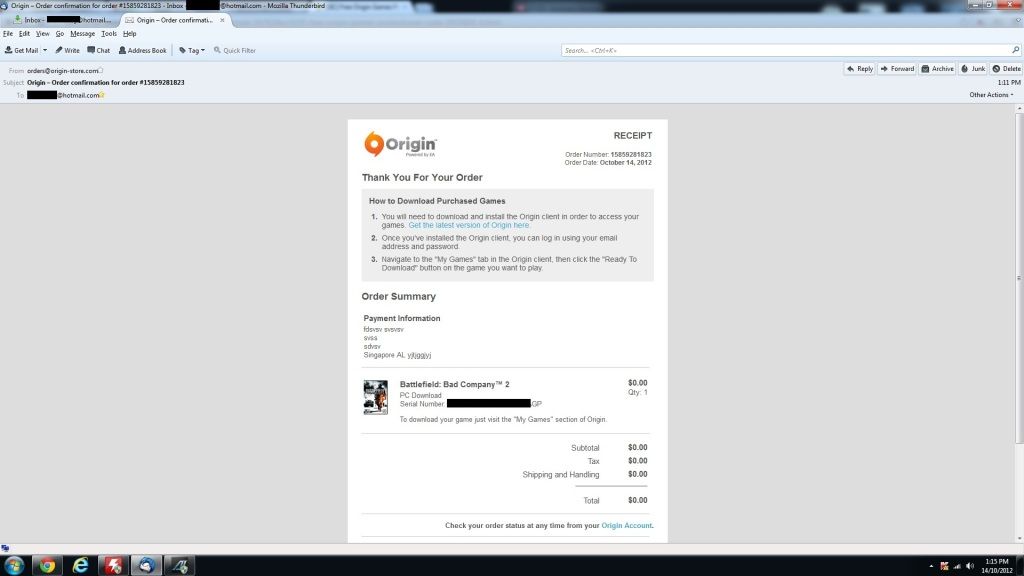Close the Origin order confirmation tab

[x=222, y=20]
